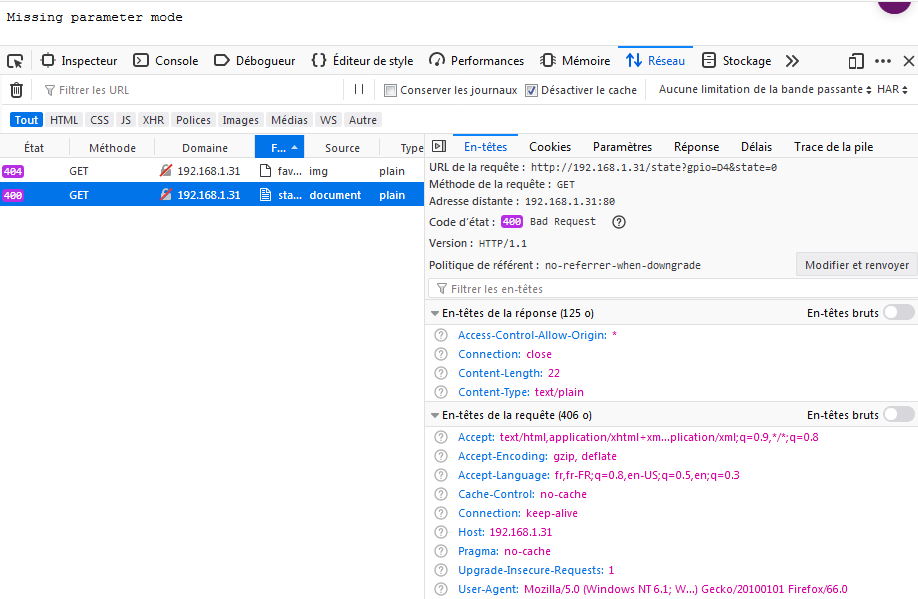The height and width of the screenshot is (599, 918).
Task: Click the question mark beside Accept-Encoding
Action: (x=440, y=456)
